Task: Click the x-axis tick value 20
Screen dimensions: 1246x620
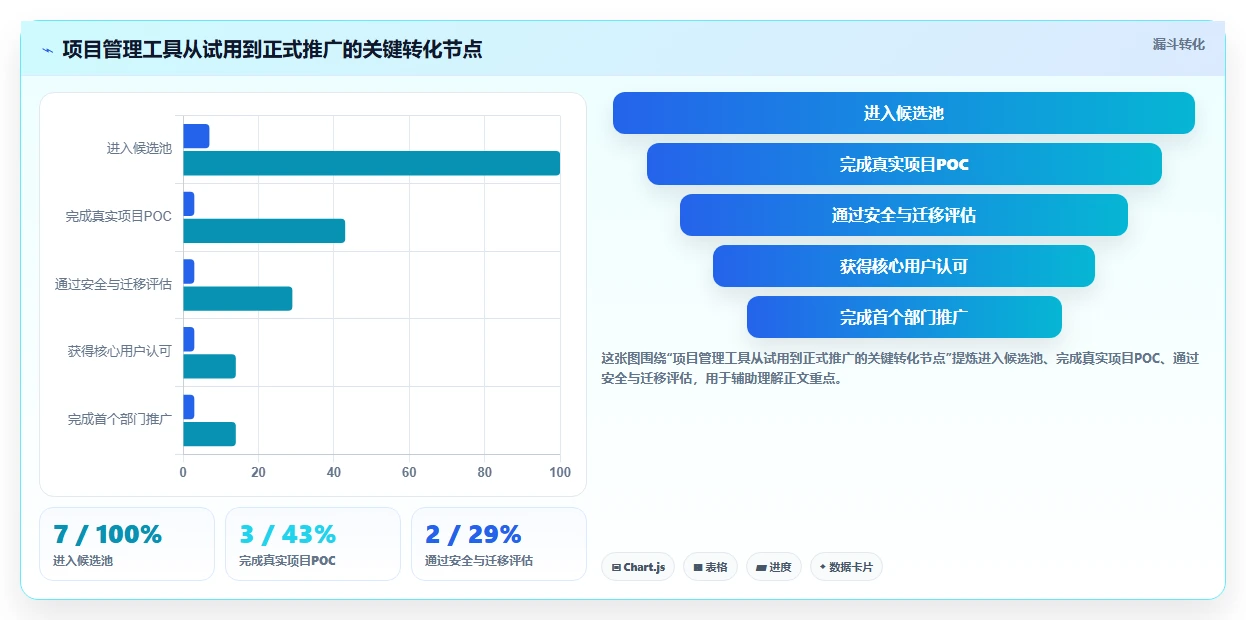Action: point(258,472)
